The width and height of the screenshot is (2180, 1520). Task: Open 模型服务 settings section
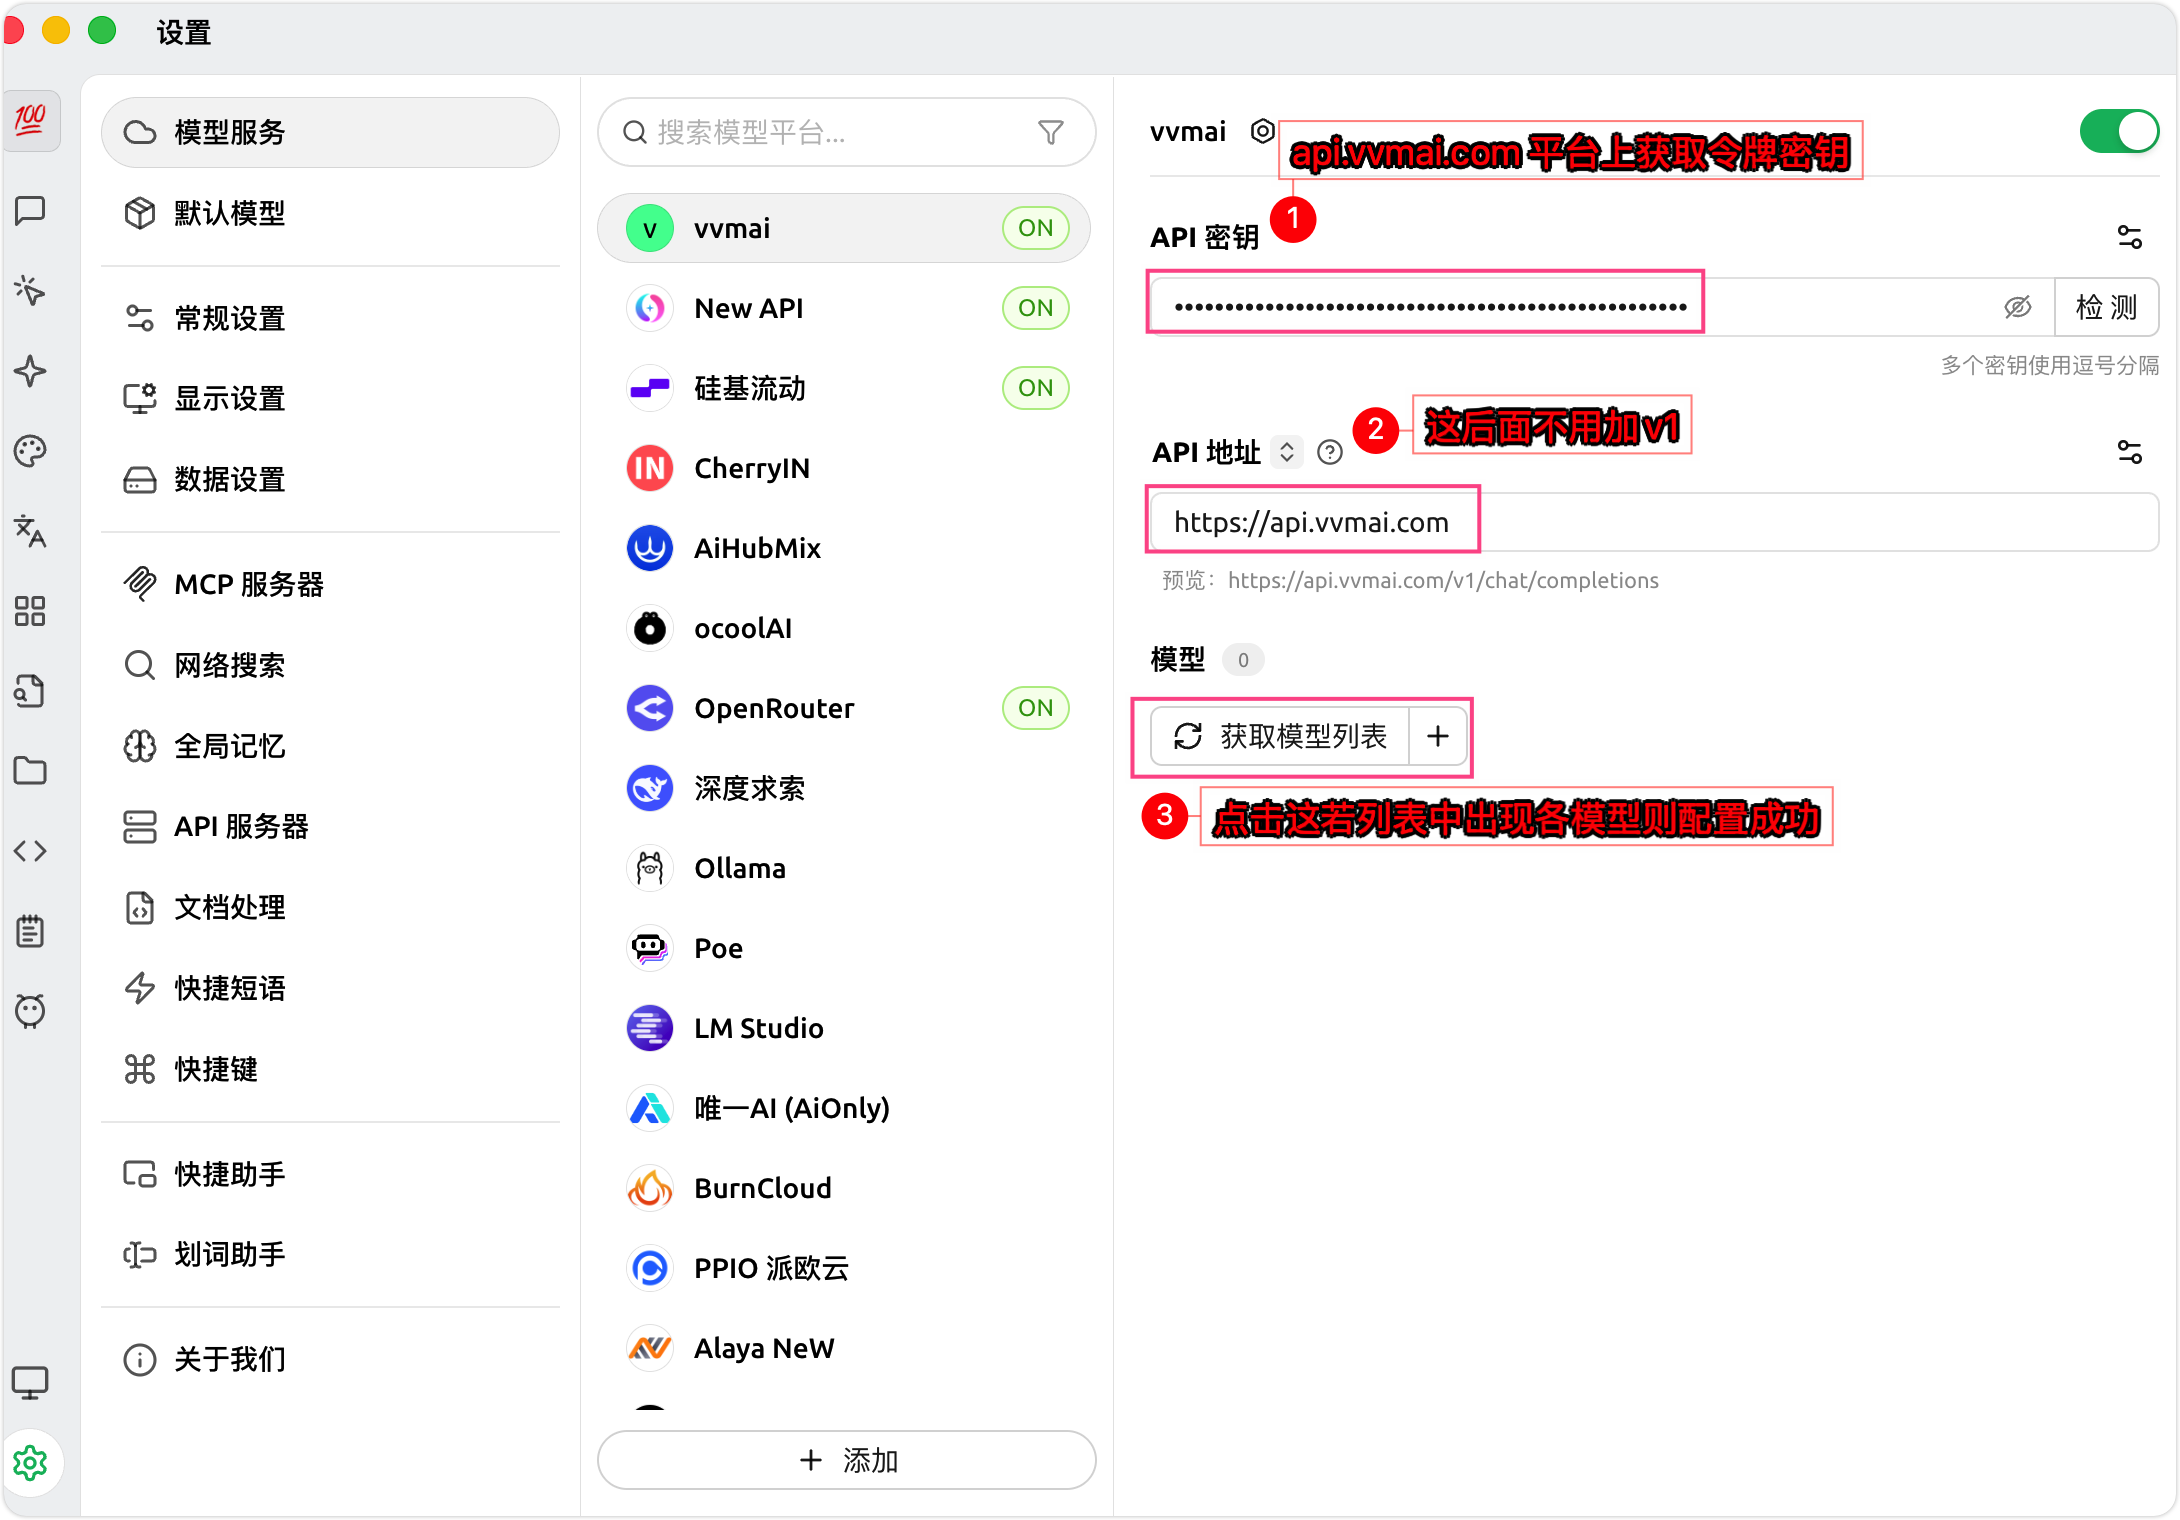(330, 132)
